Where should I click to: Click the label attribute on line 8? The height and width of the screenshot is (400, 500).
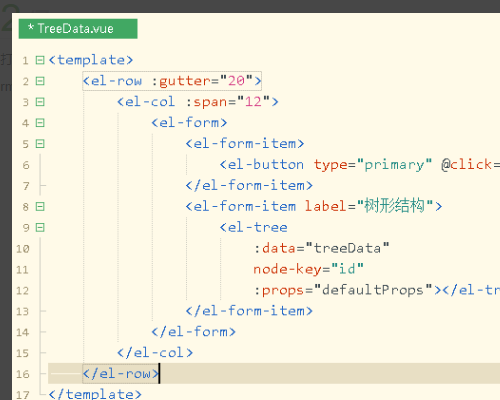[x=326, y=206]
